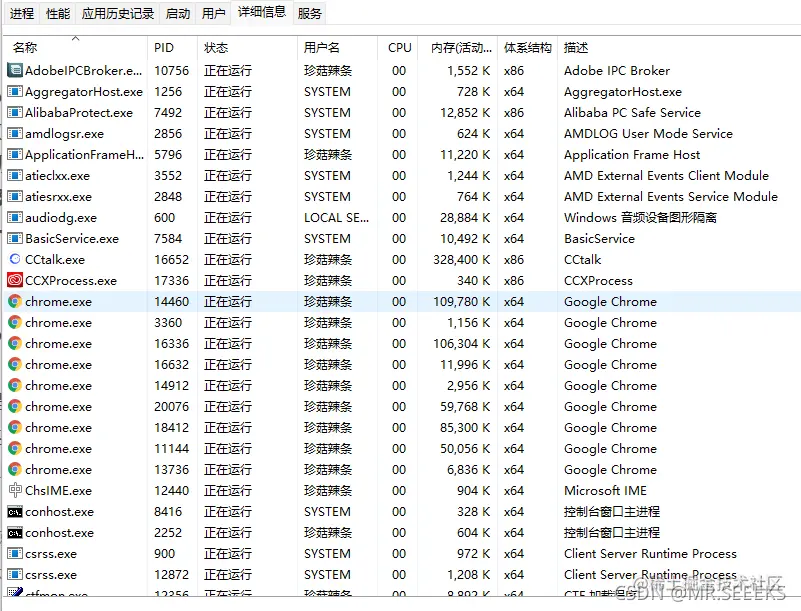The image size is (801, 611).
Task: Sort by the 用户名 column header
Action: point(337,48)
